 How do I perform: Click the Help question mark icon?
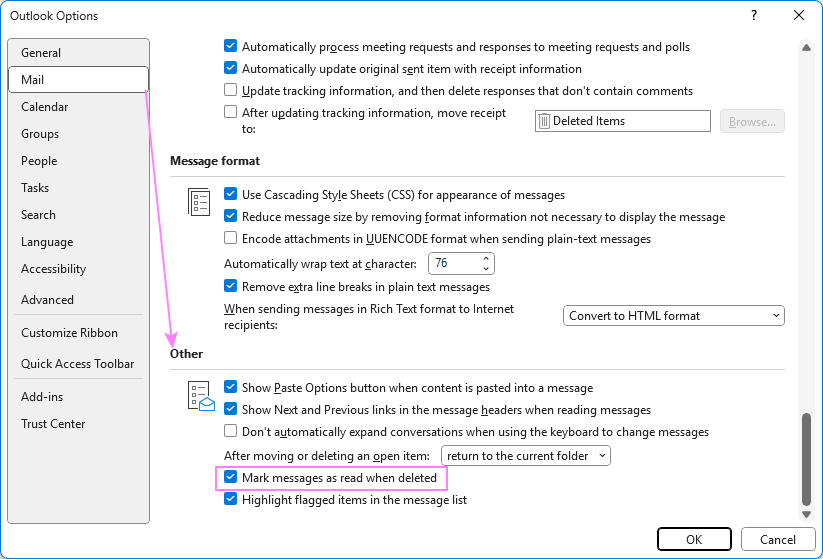pyautogui.click(x=752, y=15)
